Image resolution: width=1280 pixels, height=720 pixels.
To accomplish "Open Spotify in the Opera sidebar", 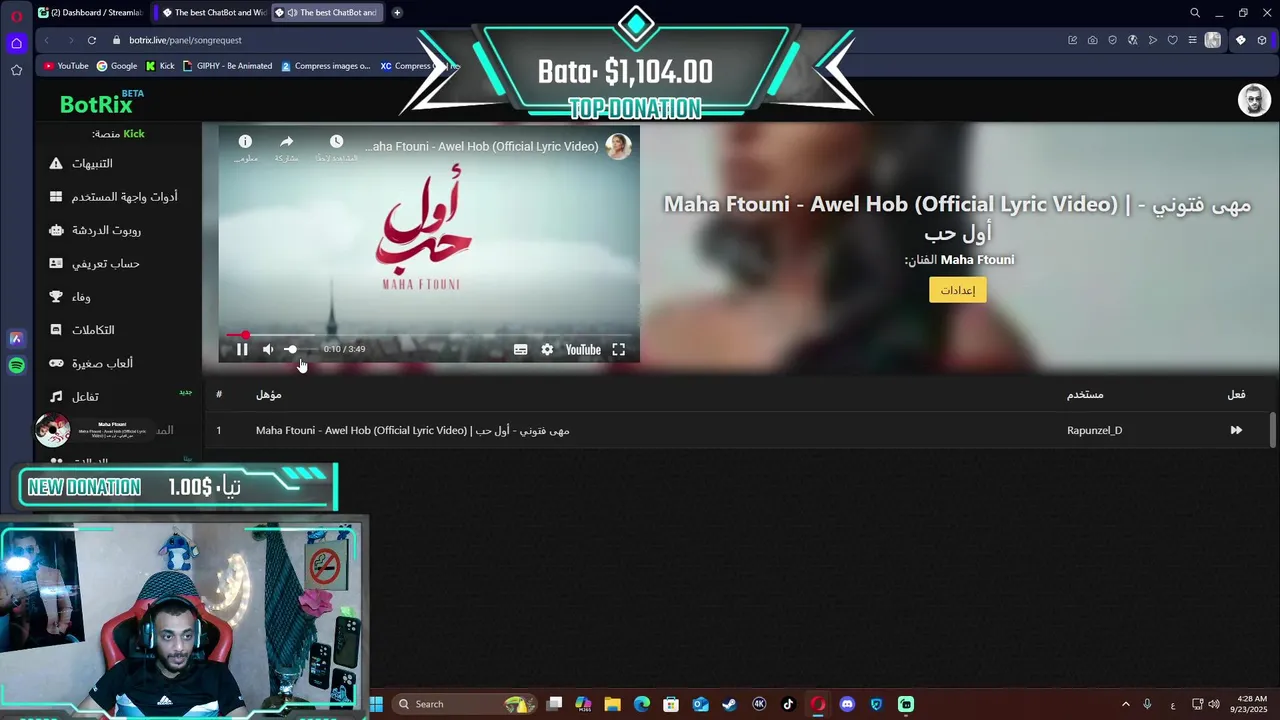I will coord(16,366).
